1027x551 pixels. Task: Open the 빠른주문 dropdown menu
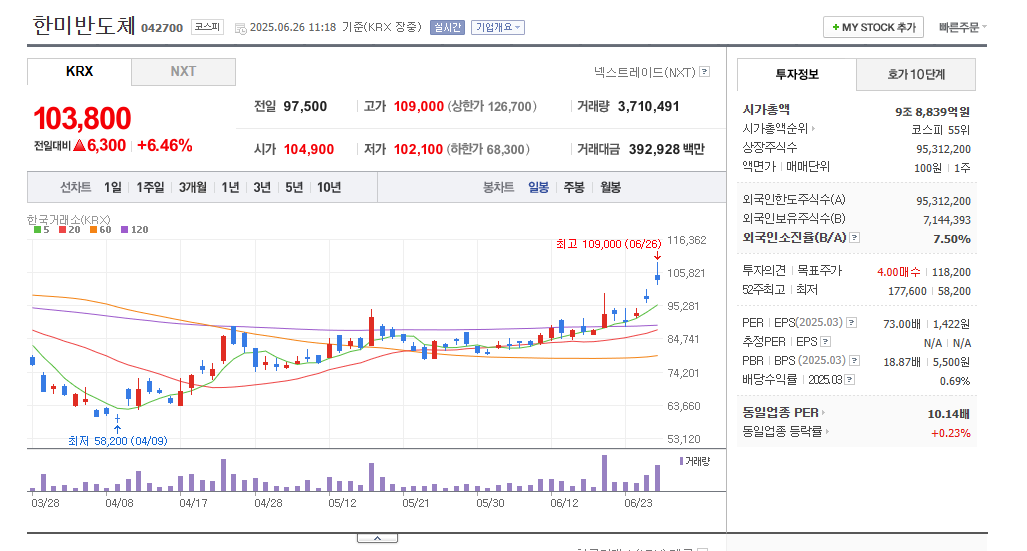tap(962, 28)
